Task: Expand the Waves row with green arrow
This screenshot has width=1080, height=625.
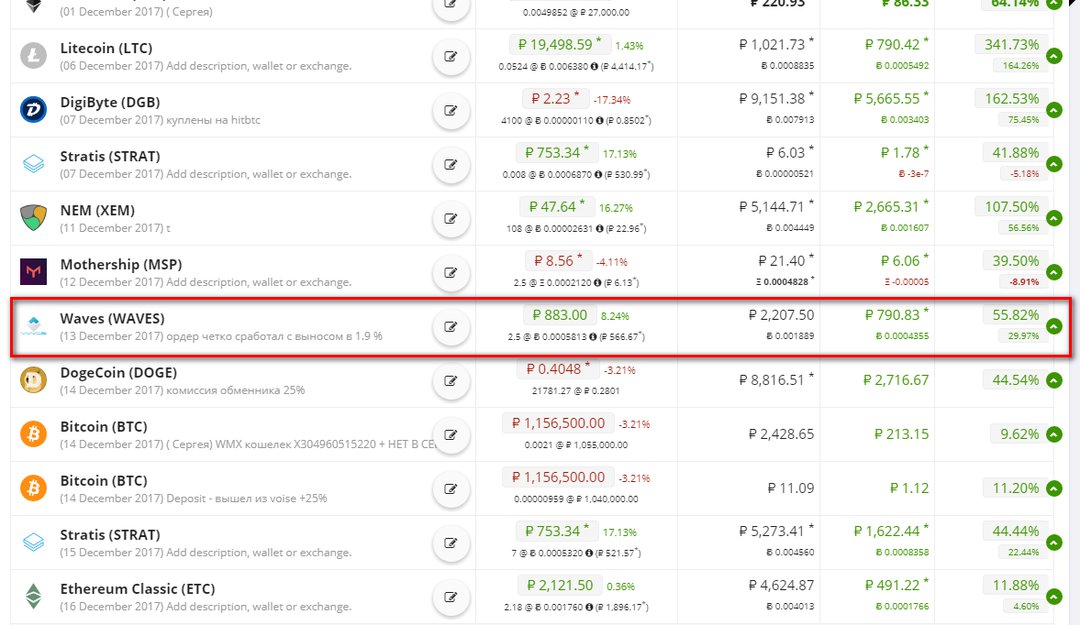Action: pyautogui.click(x=1054, y=326)
